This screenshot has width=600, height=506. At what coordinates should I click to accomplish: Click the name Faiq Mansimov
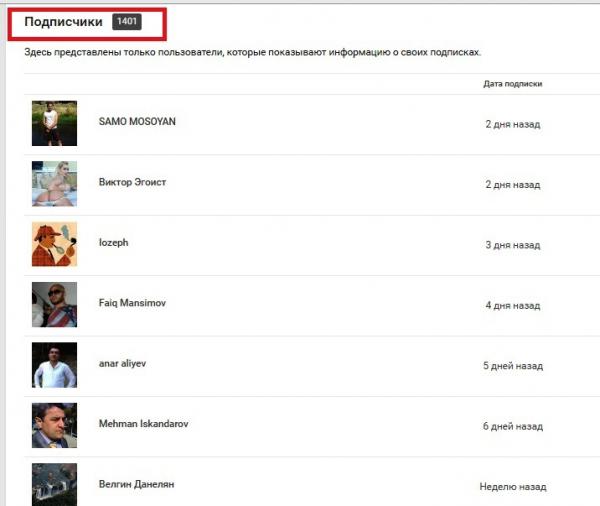tap(134, 303)
